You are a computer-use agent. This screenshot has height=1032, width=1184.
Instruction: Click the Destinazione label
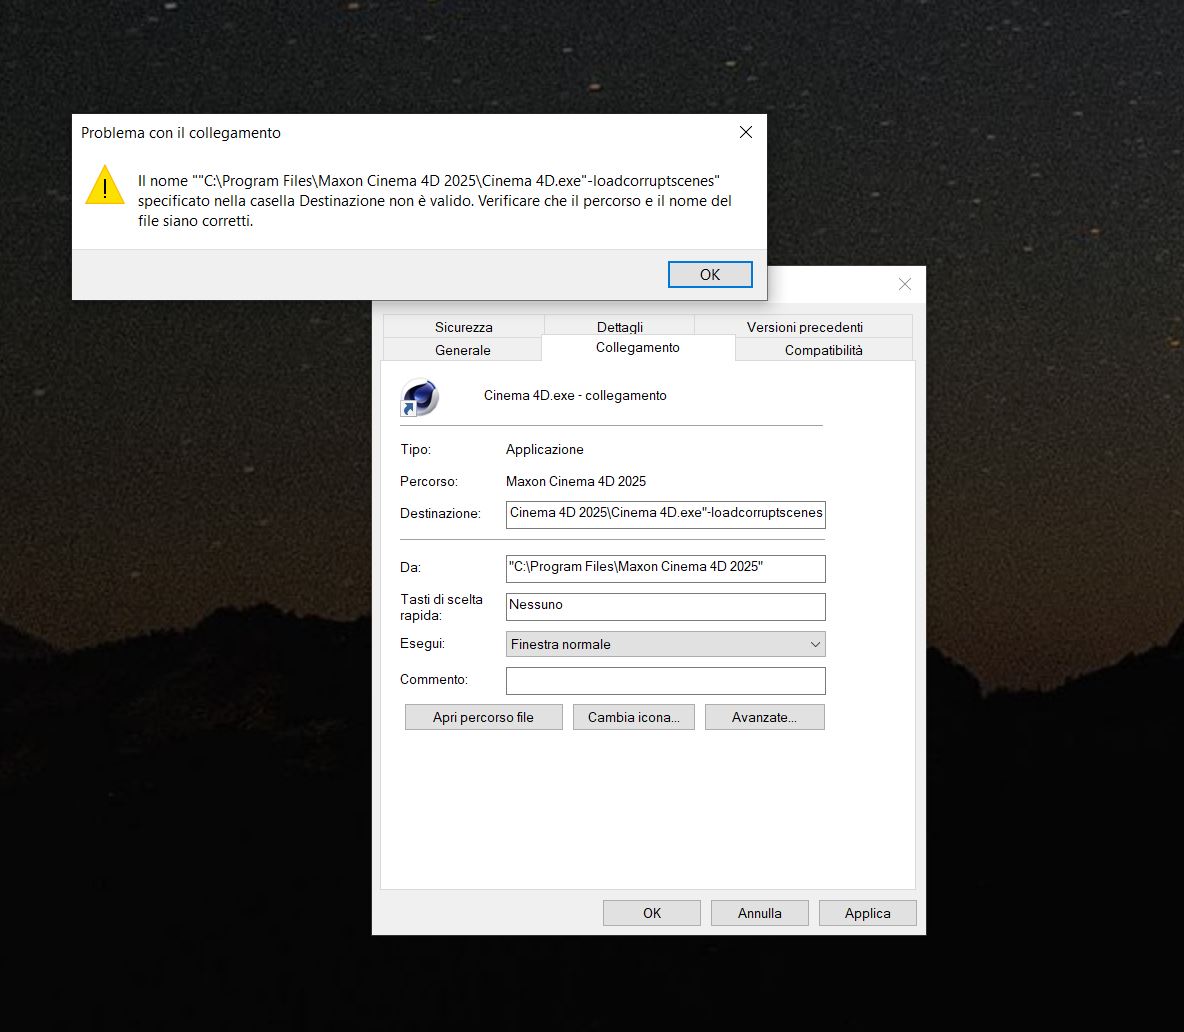440,513
